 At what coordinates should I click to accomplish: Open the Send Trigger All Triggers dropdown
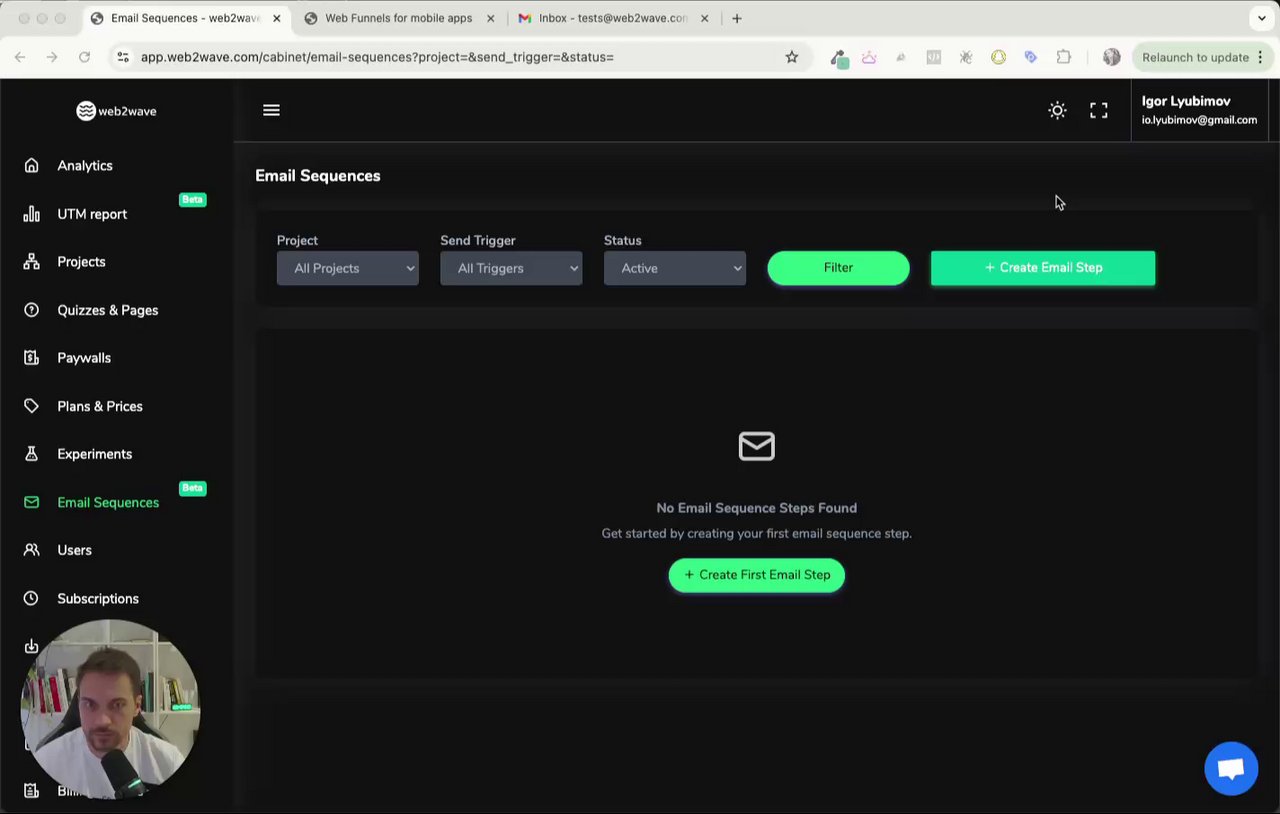click(x=511, y=268)
